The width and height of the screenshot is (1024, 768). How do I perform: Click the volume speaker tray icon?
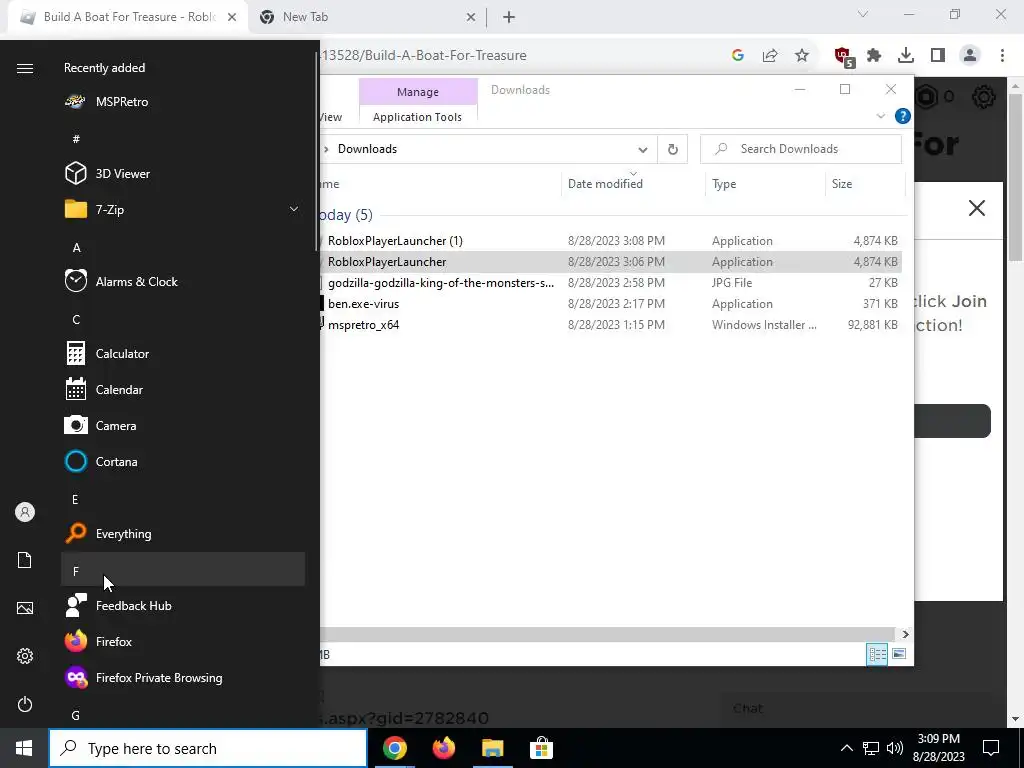[895, 748]
